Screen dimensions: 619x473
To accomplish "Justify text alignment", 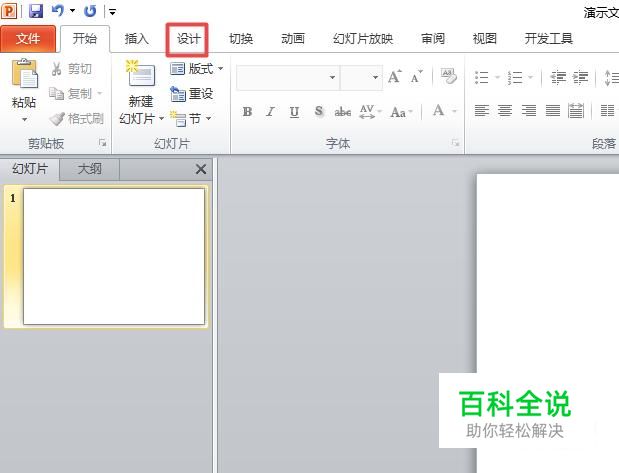I will coord(552,111).
